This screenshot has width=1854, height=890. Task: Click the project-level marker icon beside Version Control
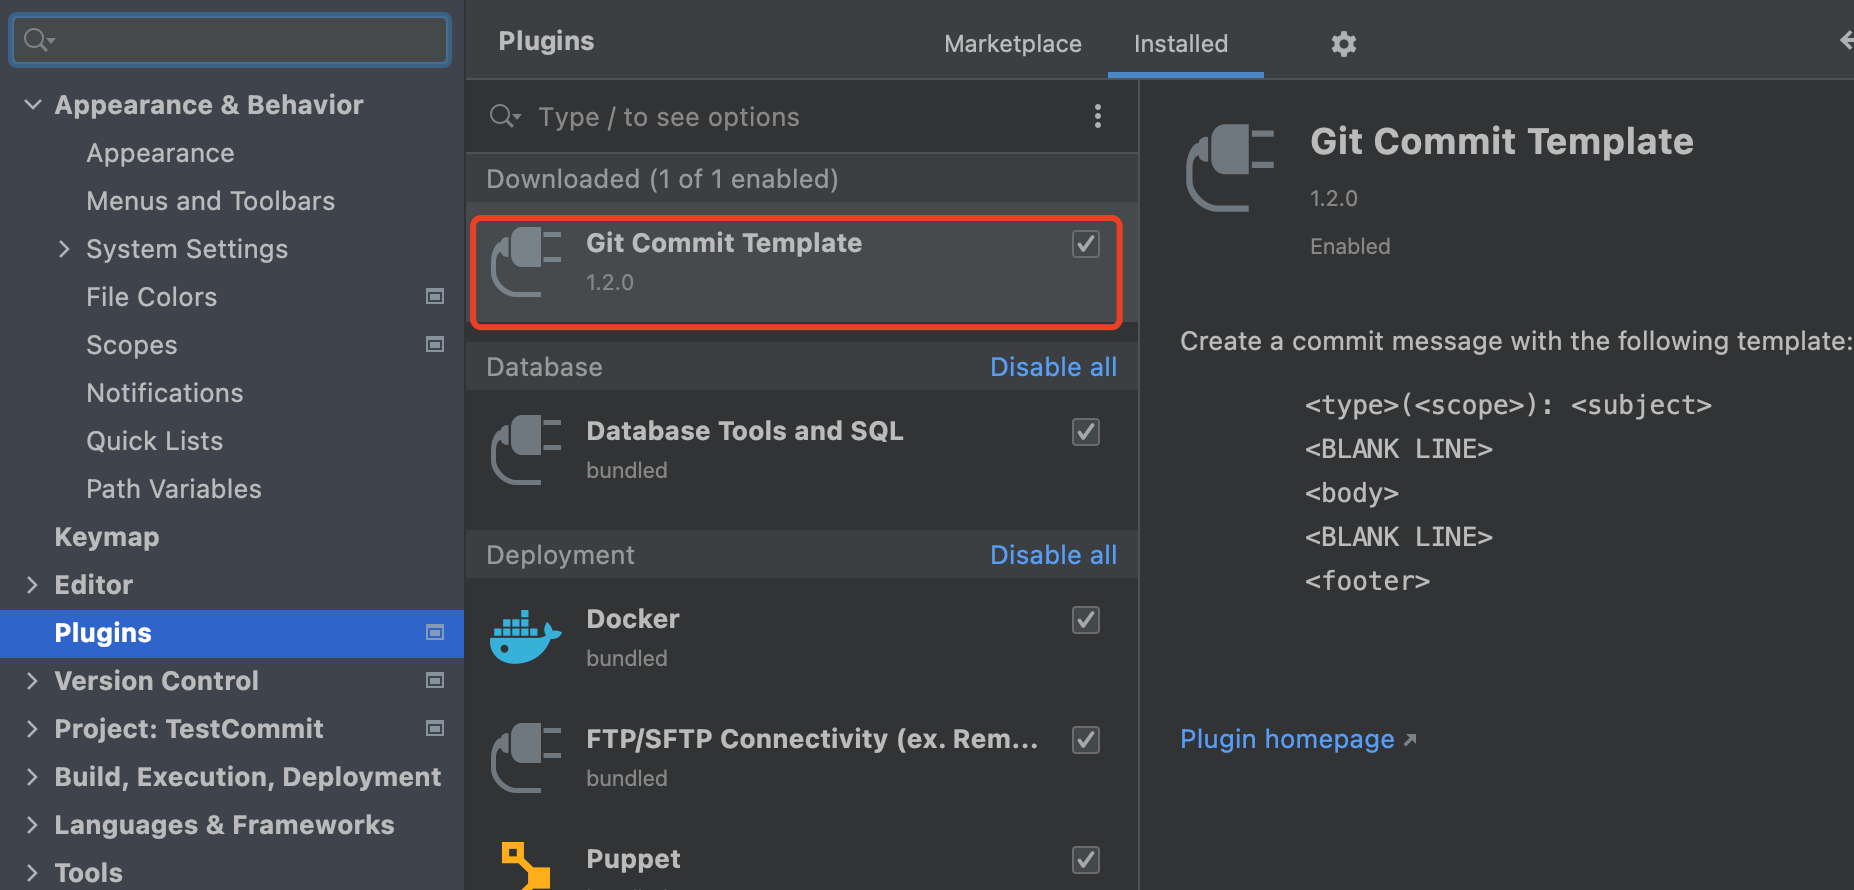coord(435,680)
